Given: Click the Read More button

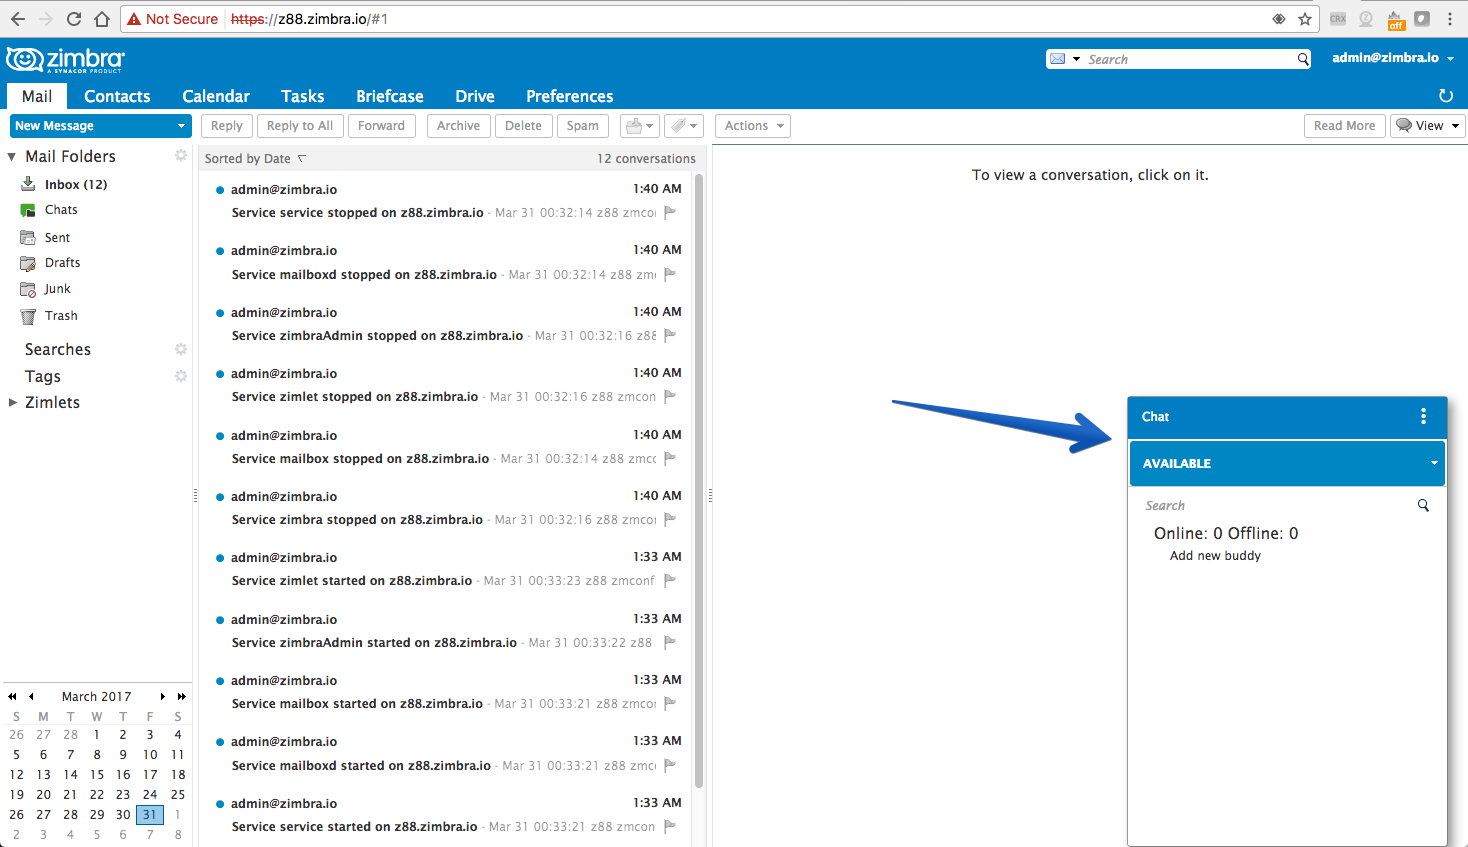Looking at the screenshot, I should pos(1344,126).
